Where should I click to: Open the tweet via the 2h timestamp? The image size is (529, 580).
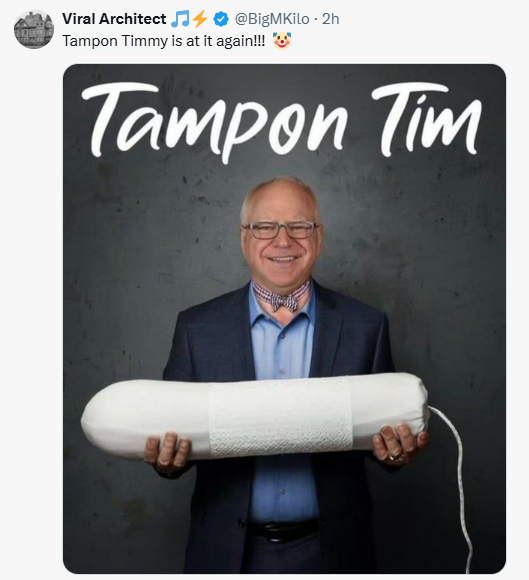(330, 19)
